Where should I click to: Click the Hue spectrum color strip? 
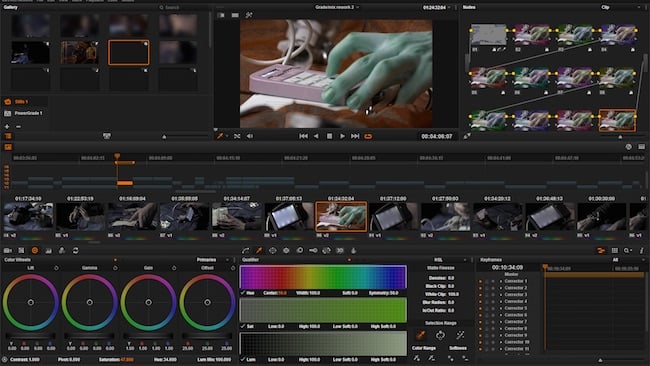tap(323, 277)
